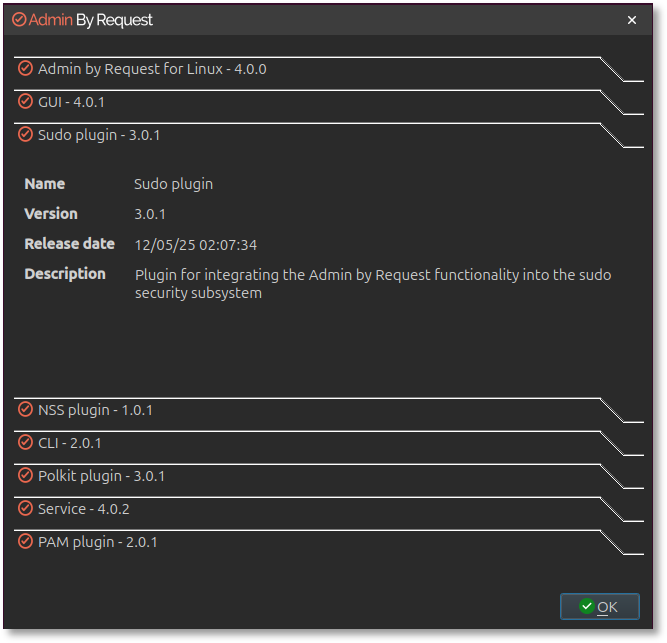The width and height of the screenshot is (667, 643).
Task: Reveal Service - 4.0.2 details
Action: pyautogui.click(x=84, y=510)
